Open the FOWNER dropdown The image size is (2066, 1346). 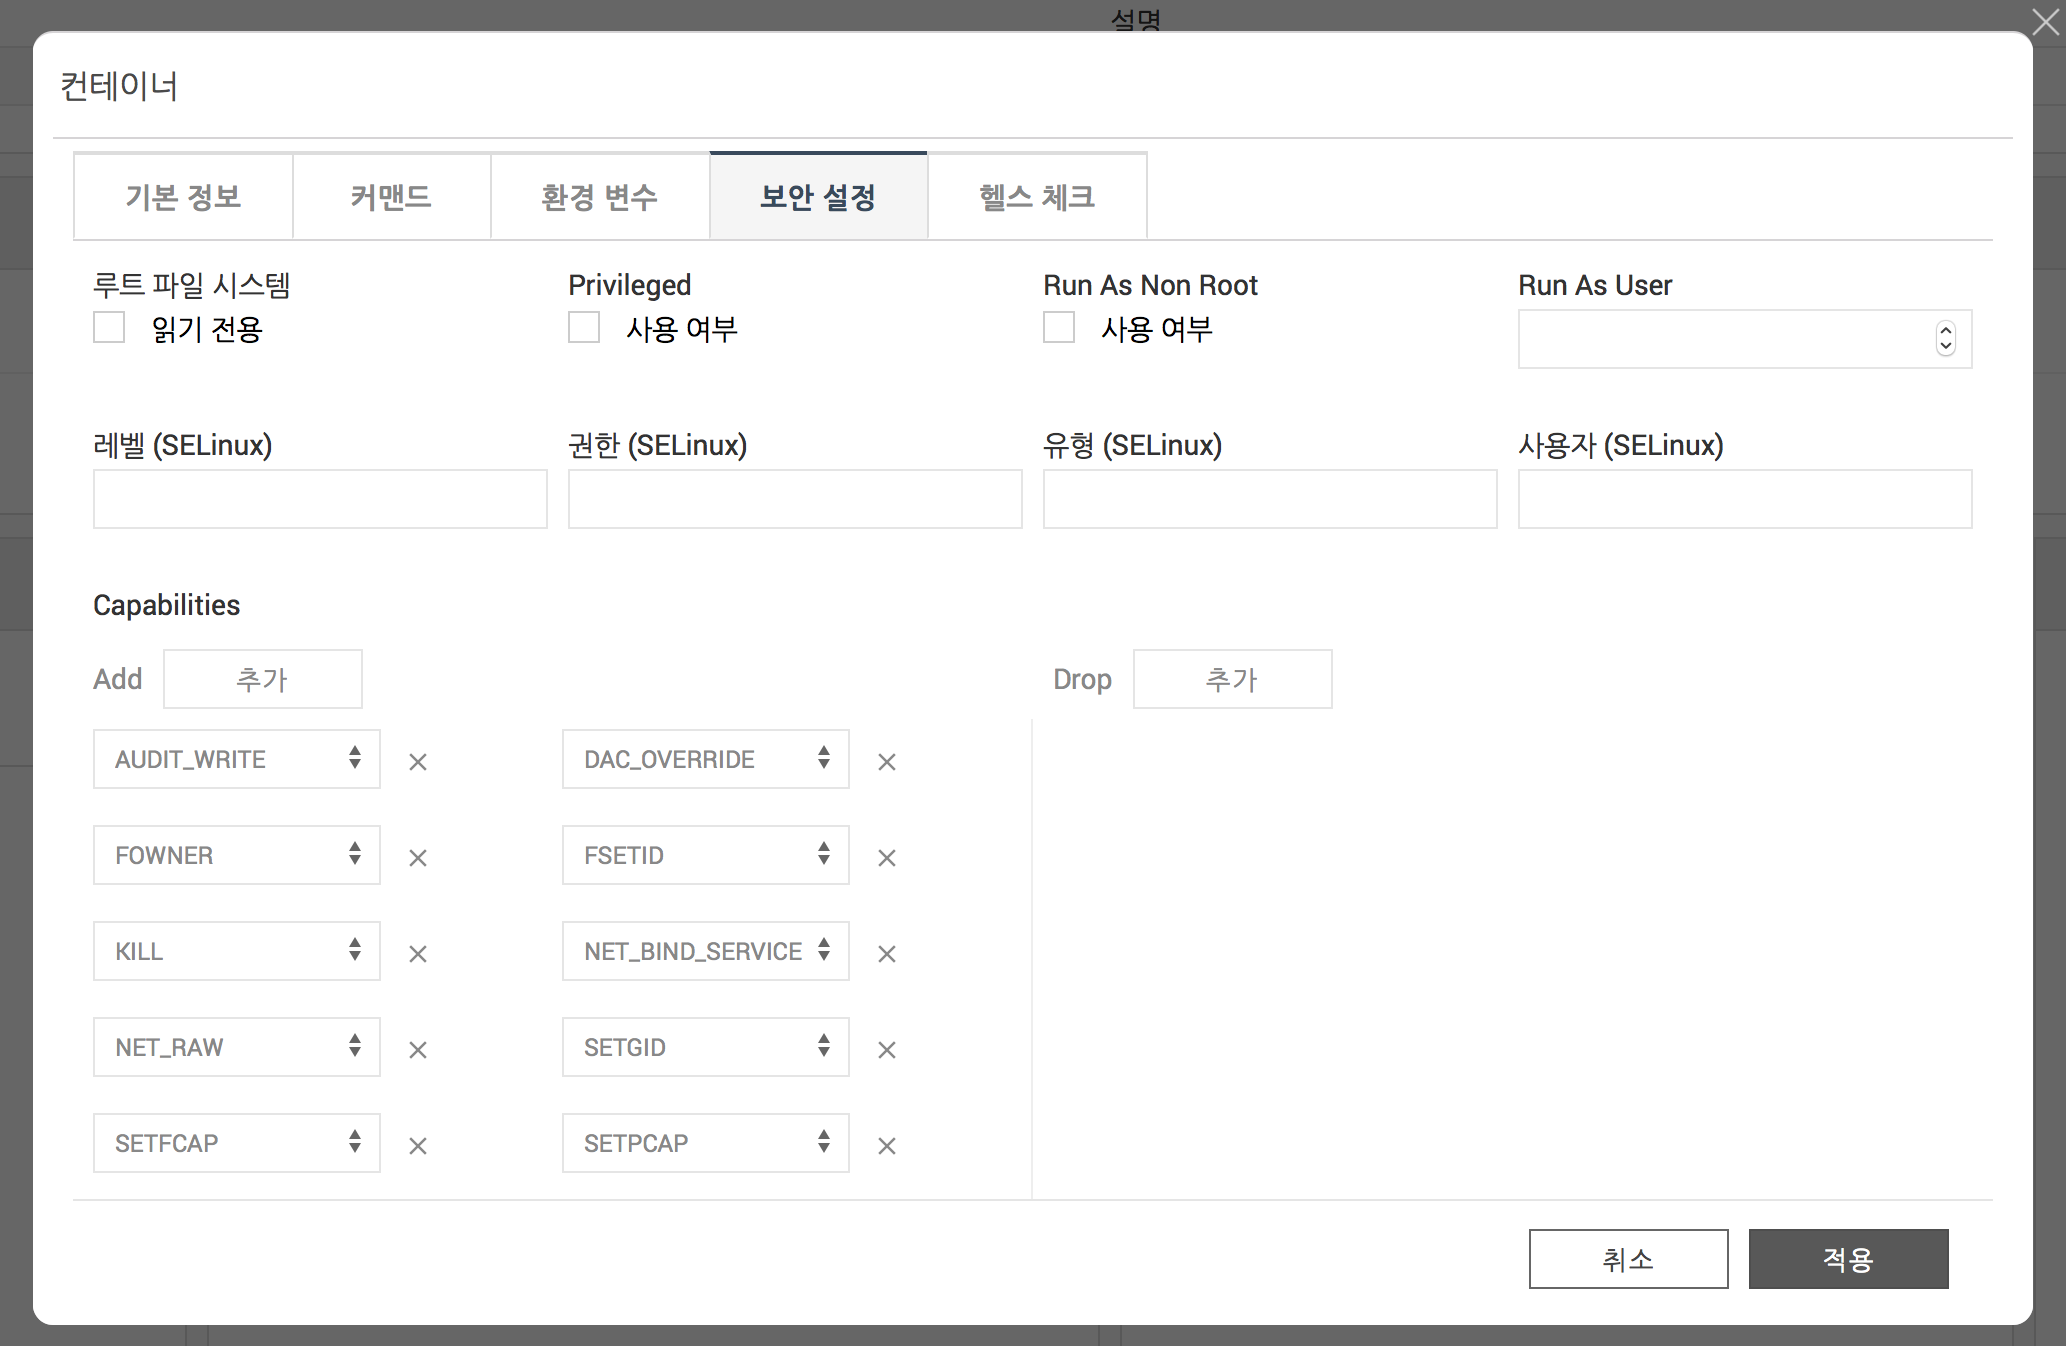[x=237, y=855]
